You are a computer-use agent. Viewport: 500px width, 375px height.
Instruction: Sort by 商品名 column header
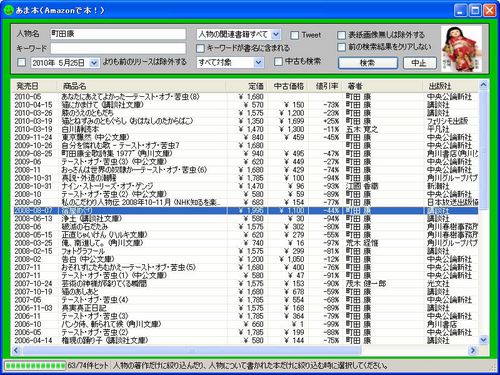pyautogui.click(x=142, y=86)
